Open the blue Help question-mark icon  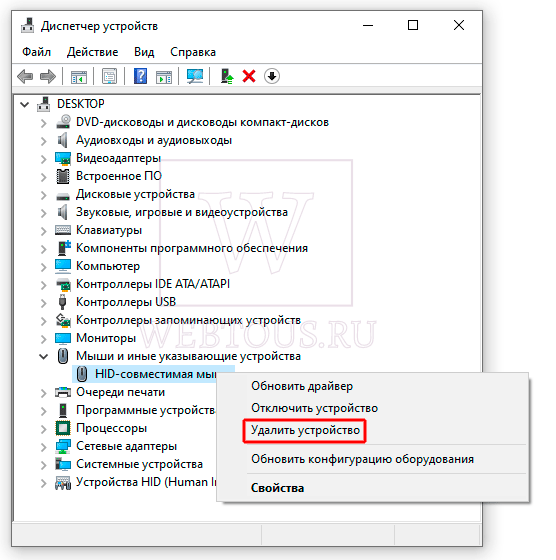140,76
